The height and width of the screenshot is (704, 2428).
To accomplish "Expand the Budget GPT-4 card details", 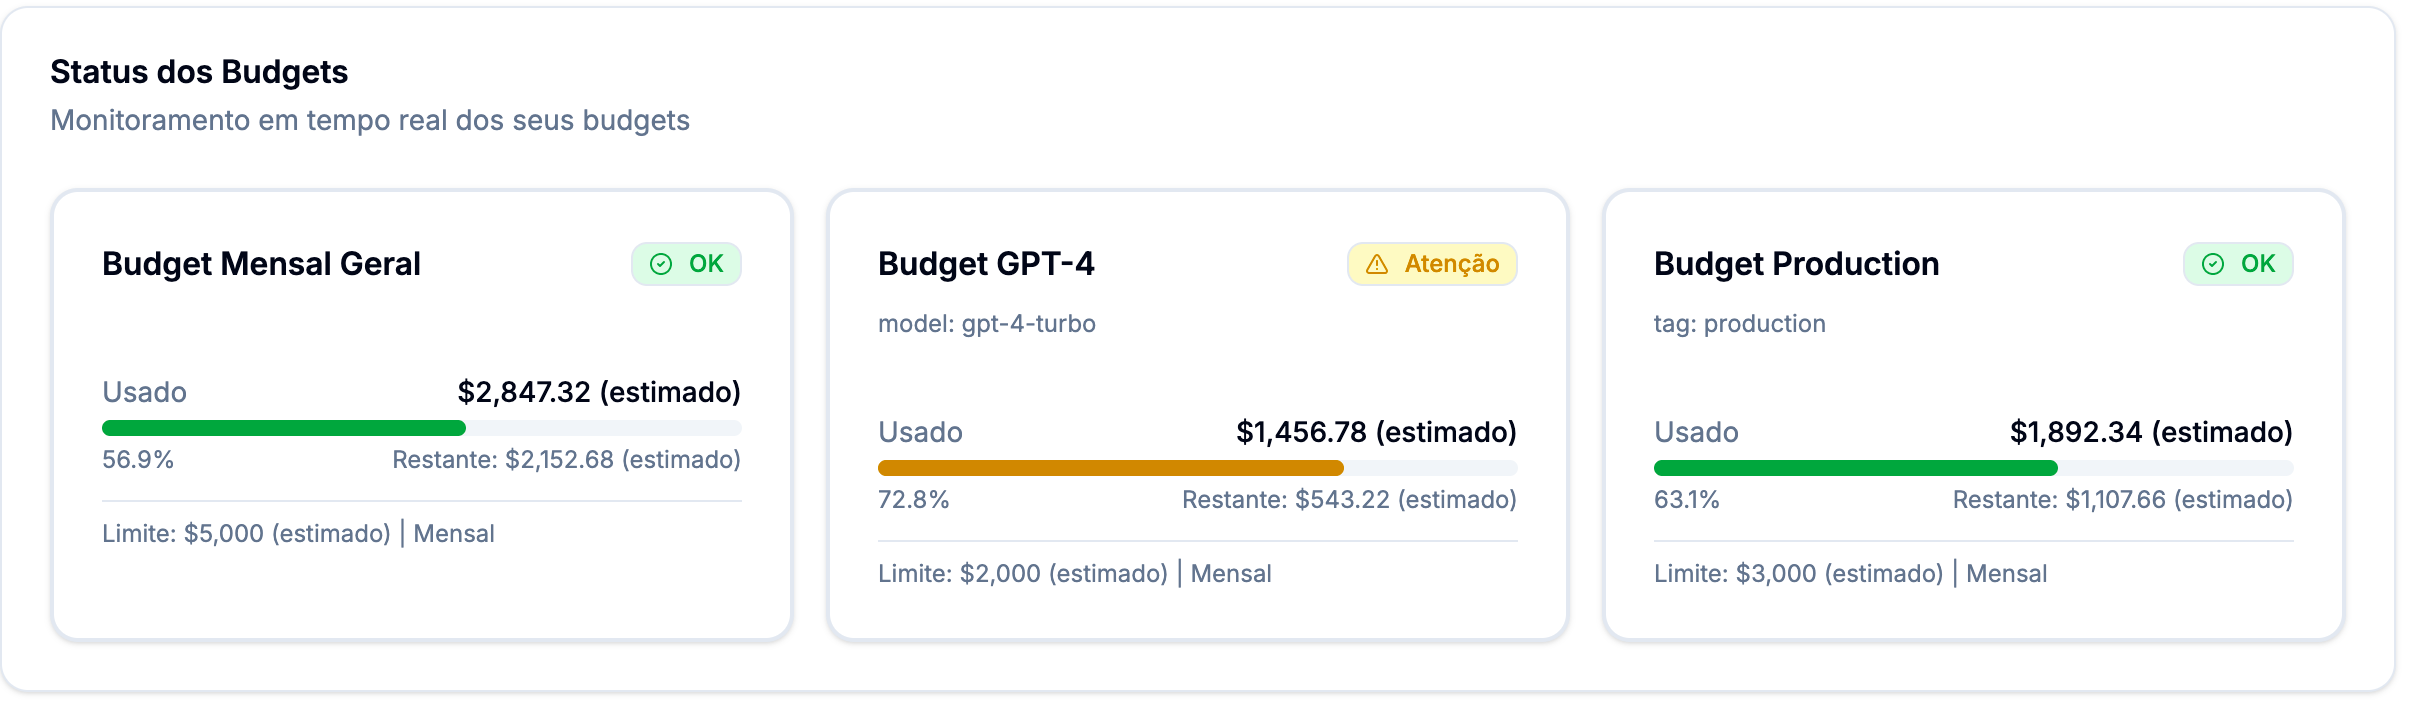I will [x=1198, y=410].
